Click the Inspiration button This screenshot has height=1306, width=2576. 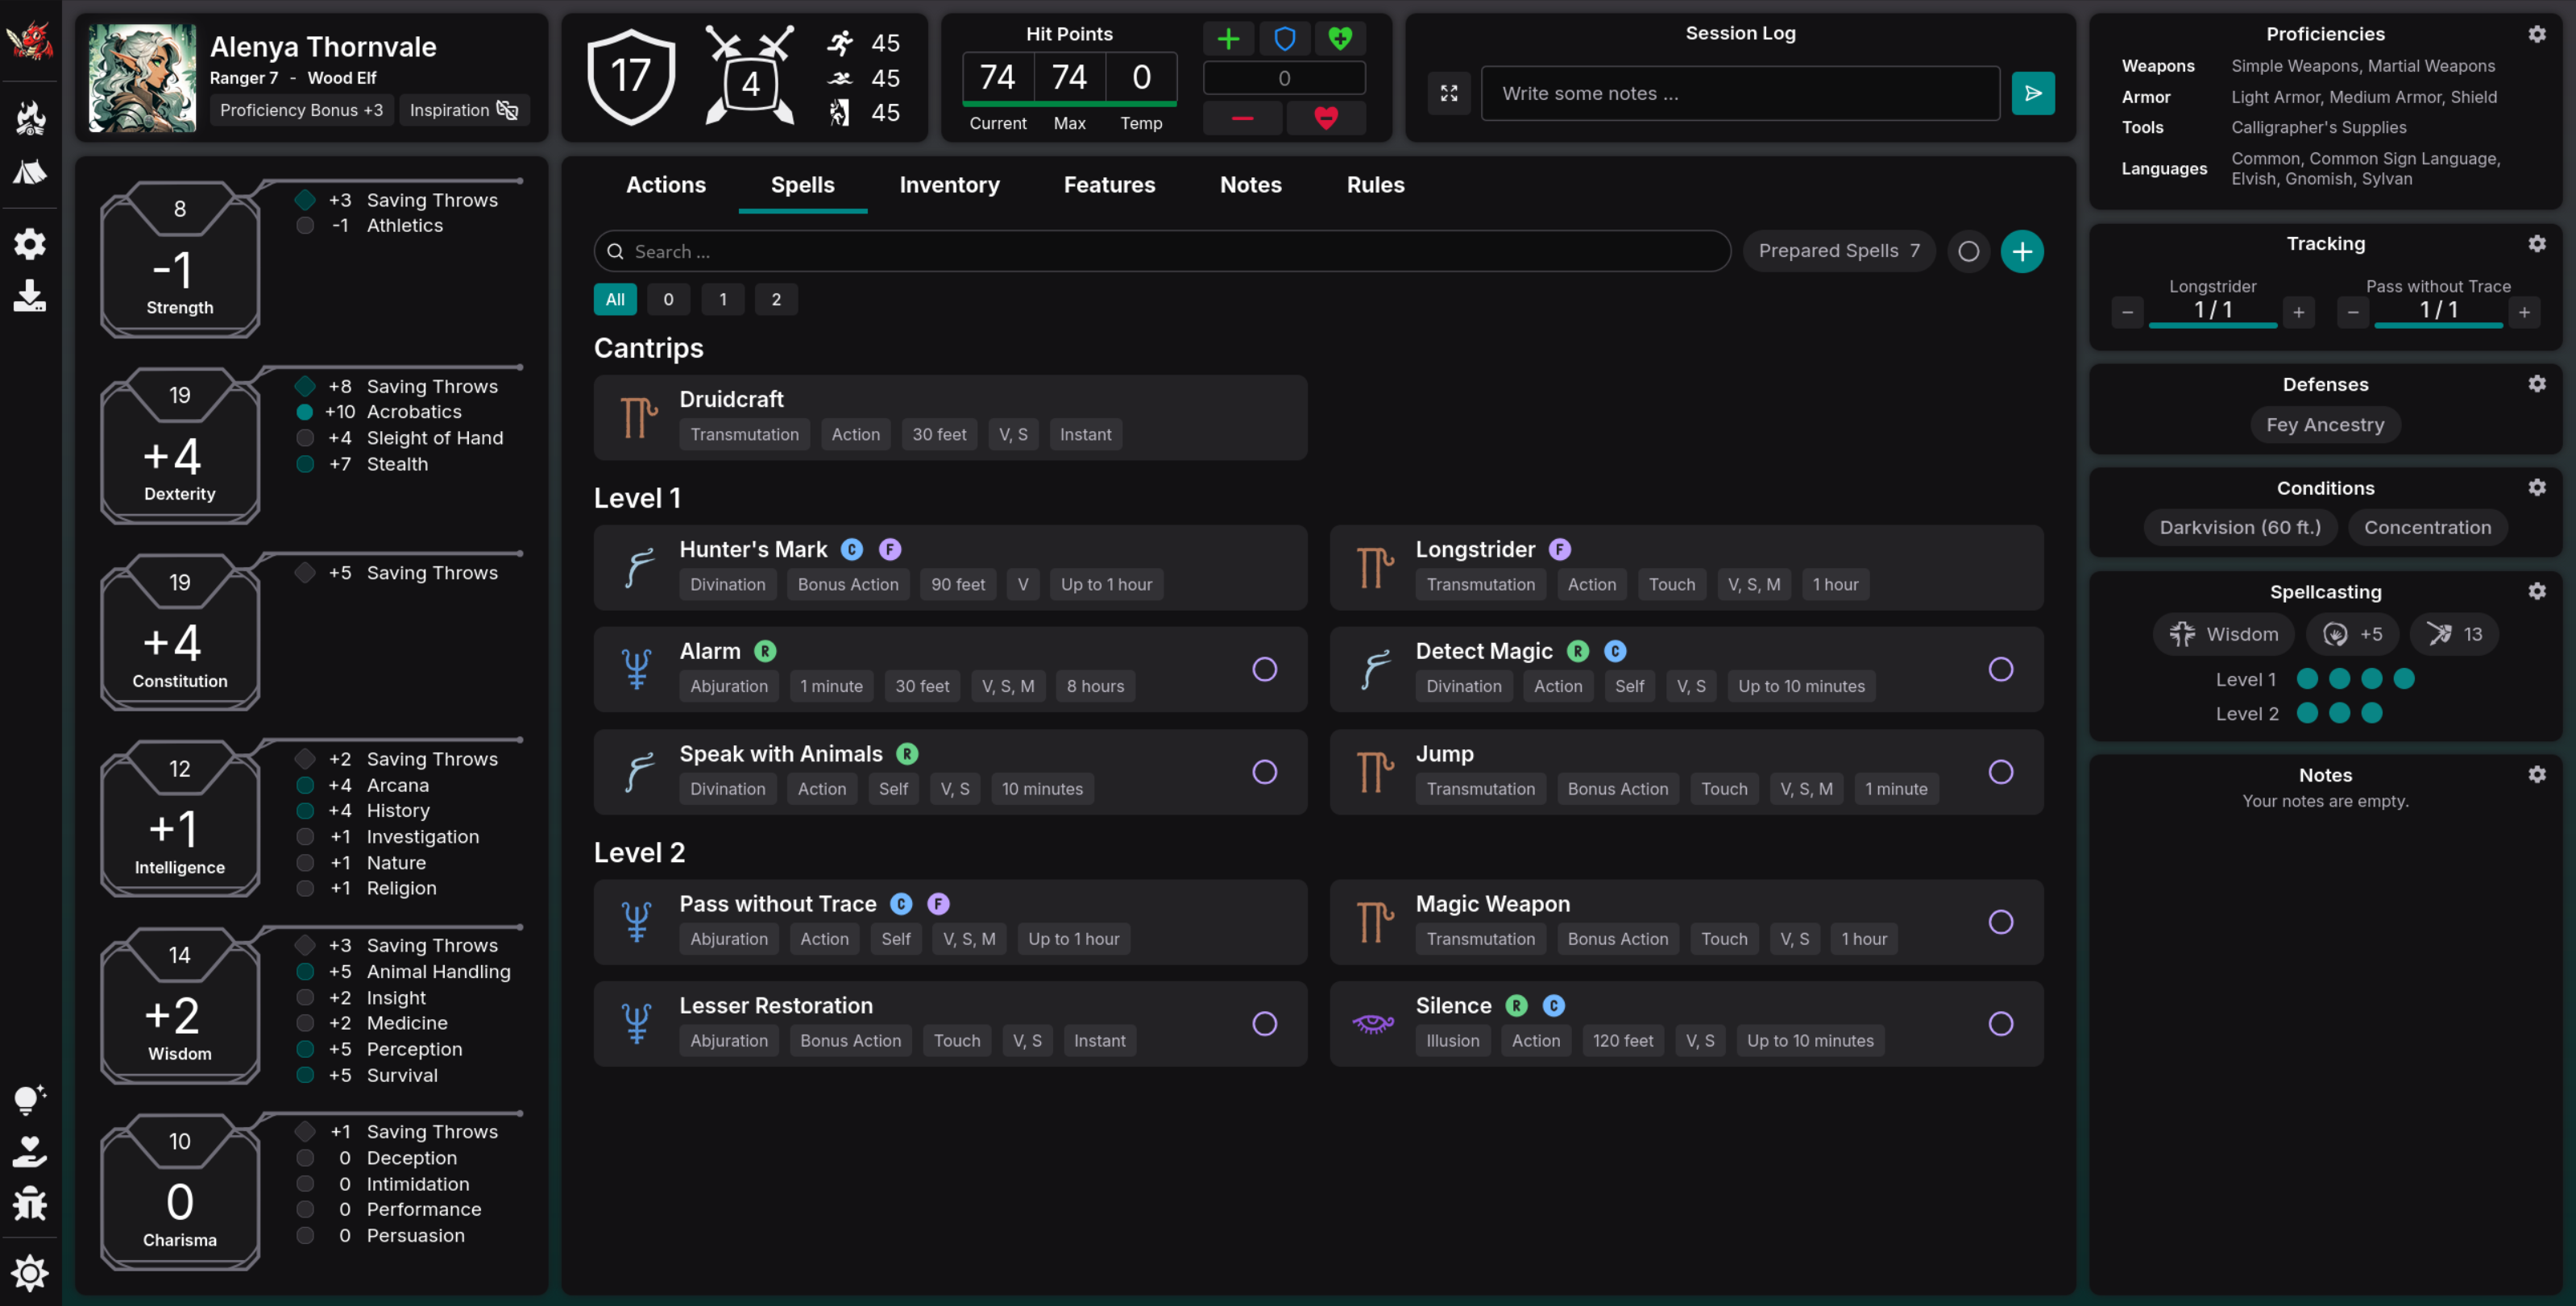(x=463, y=110)
